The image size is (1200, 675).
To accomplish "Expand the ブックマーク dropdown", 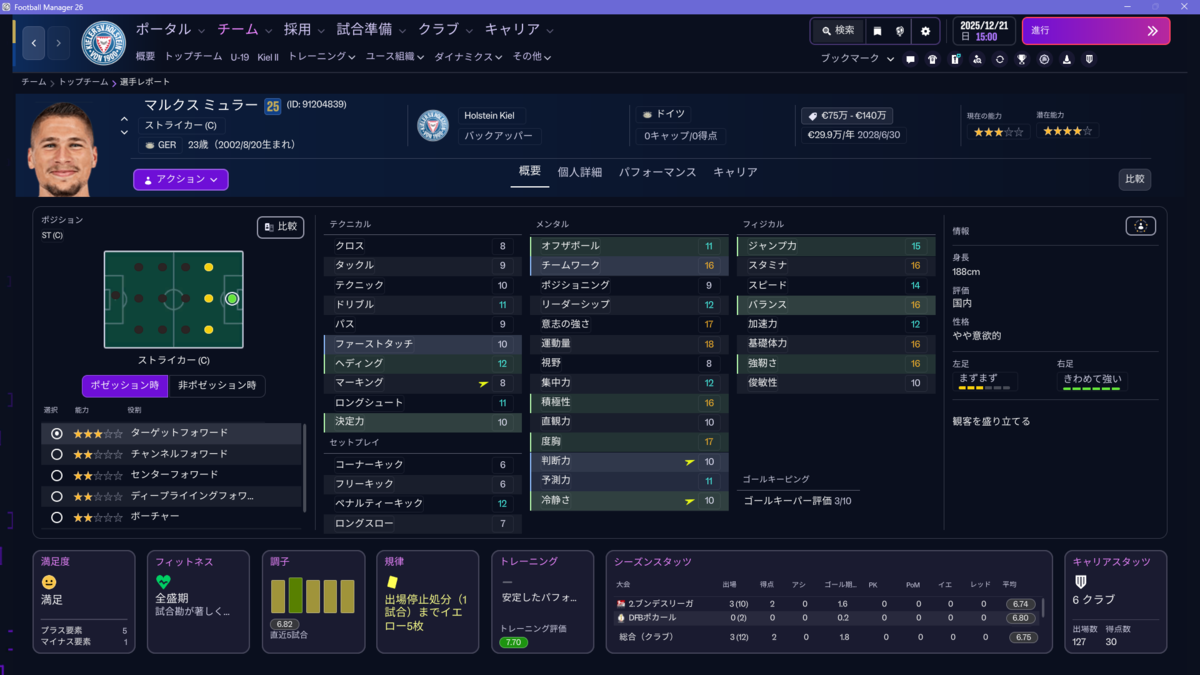I will point(857,59).
